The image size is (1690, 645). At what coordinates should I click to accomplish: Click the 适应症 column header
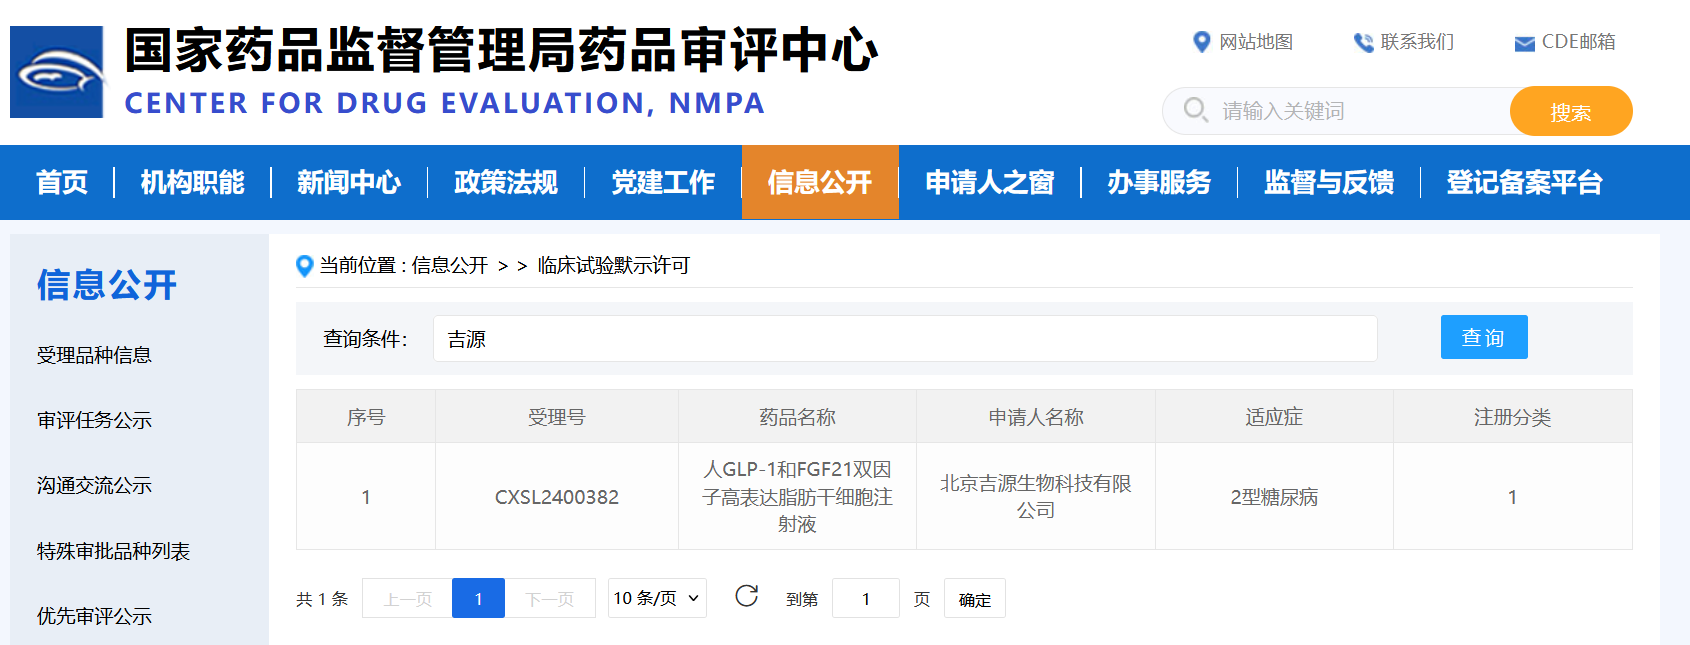pos(1274,417)
